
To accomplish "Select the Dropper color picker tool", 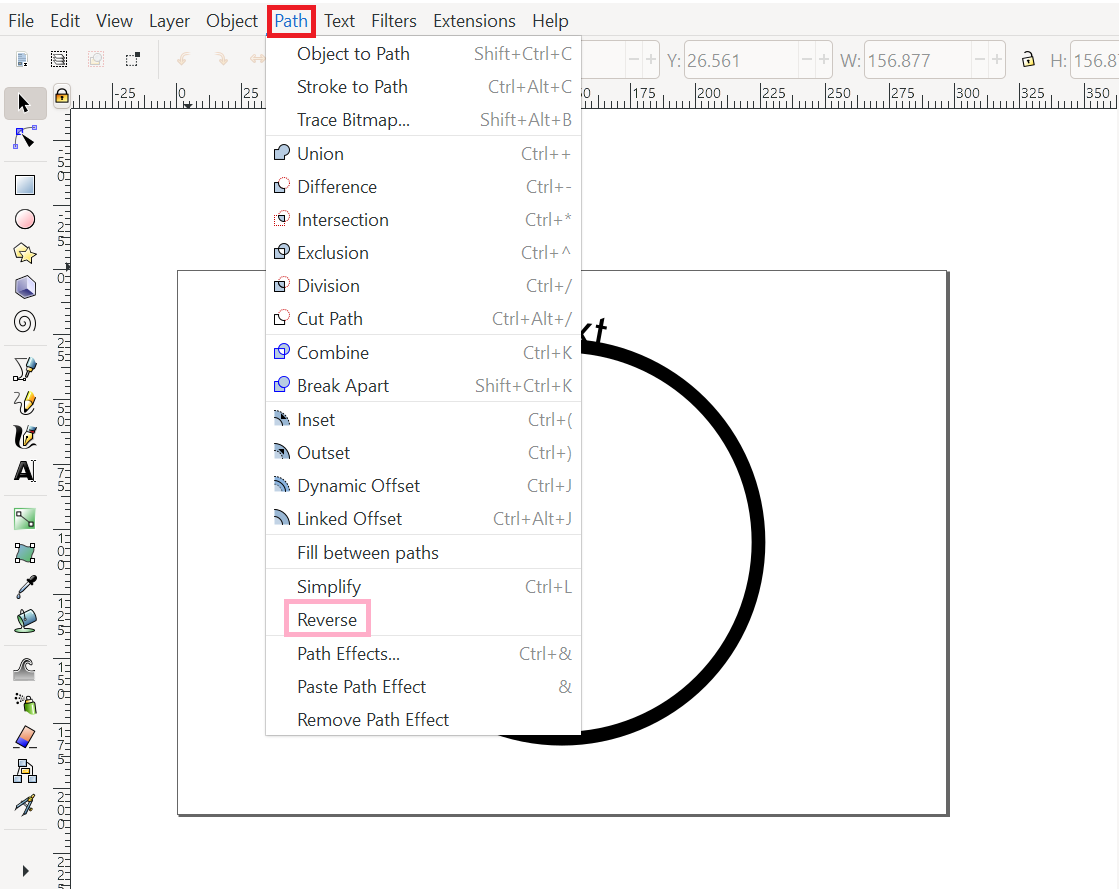I will click(24, 587).
